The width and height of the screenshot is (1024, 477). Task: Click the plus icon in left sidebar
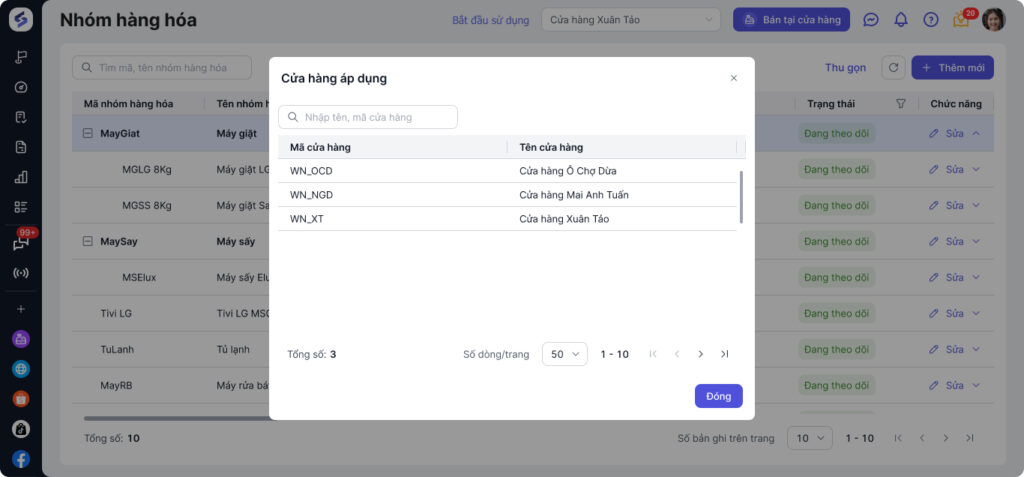coord(21,309)
